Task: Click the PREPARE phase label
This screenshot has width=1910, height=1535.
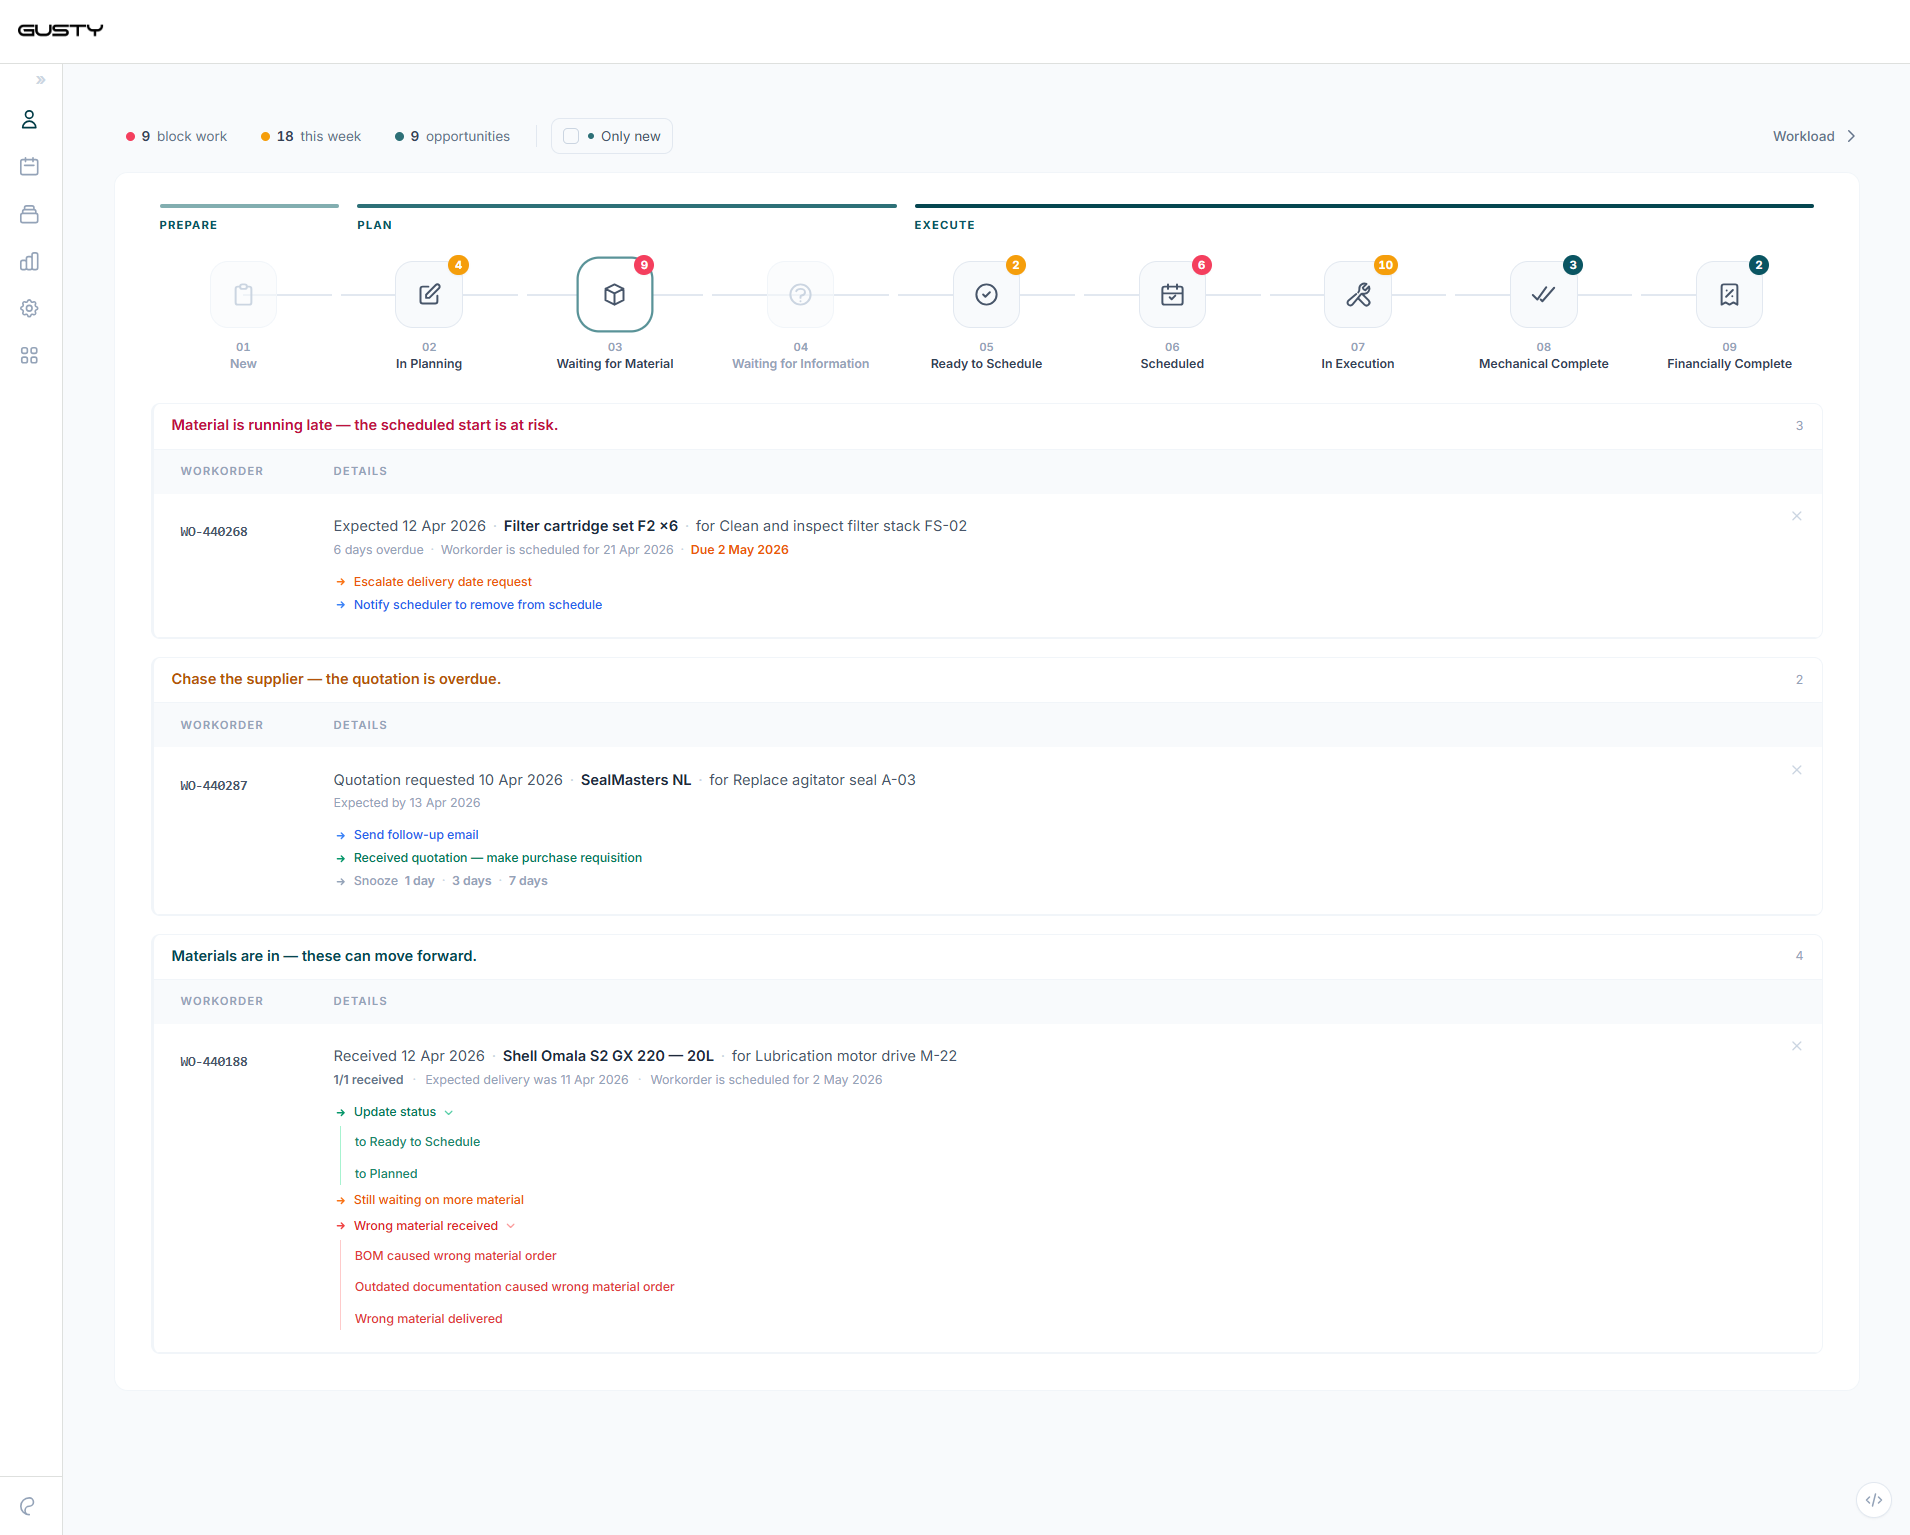Action: [188, 225]
